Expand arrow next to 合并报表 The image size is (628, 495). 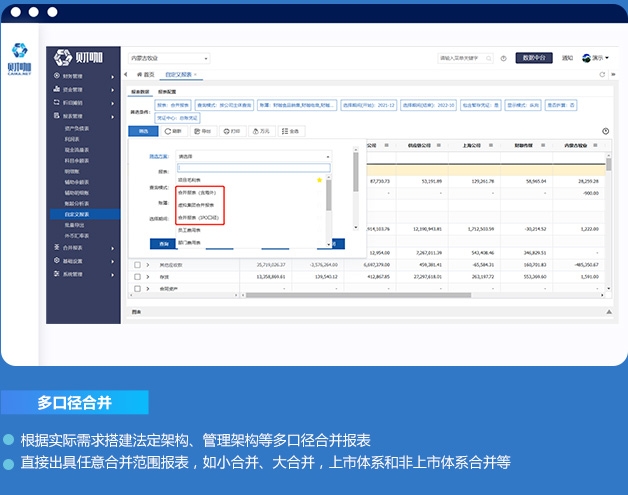[113, 248]
